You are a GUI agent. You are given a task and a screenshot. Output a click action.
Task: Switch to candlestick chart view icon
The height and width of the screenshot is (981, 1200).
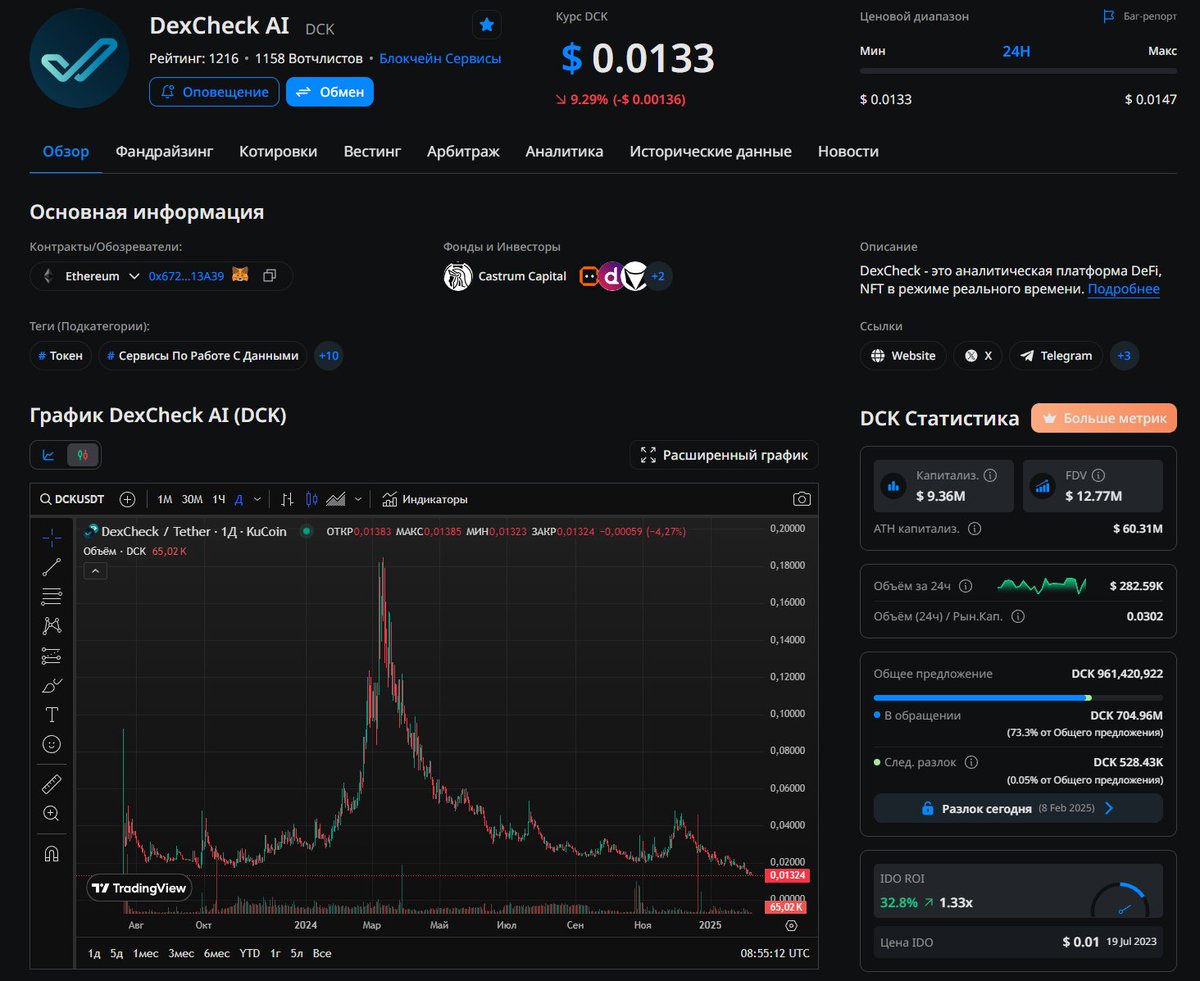(x=83, y=455)
